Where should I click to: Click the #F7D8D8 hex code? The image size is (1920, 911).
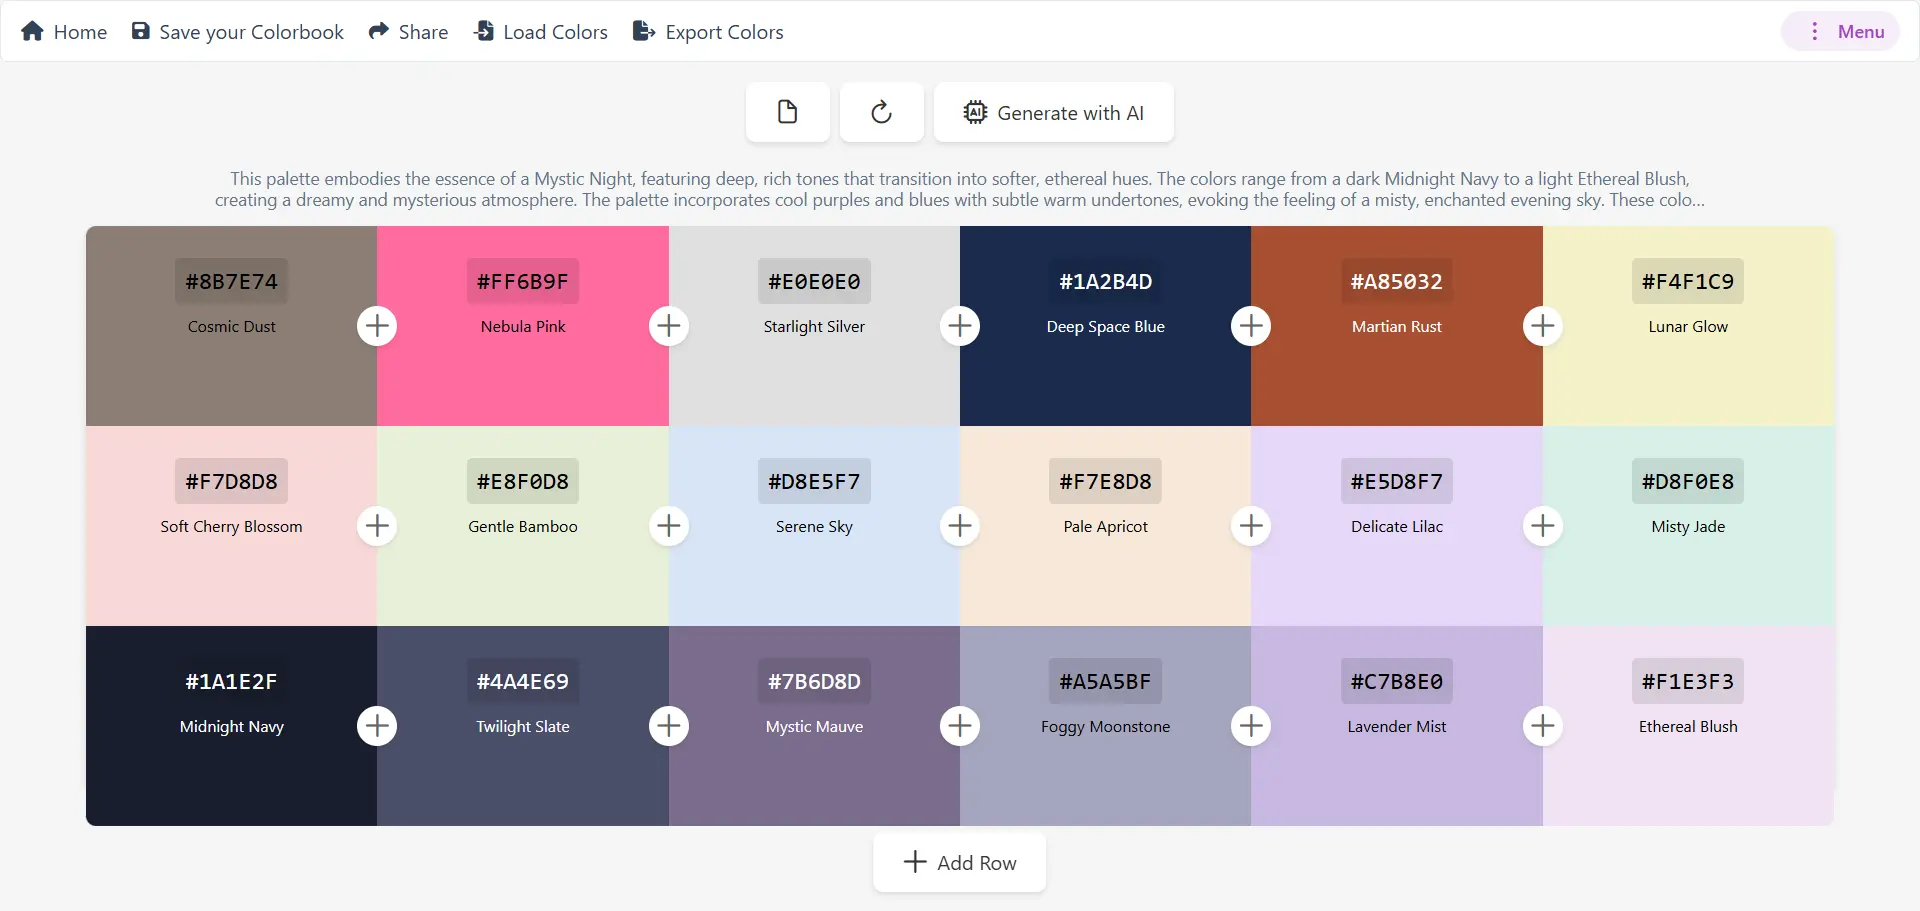(x=231, y=482)
